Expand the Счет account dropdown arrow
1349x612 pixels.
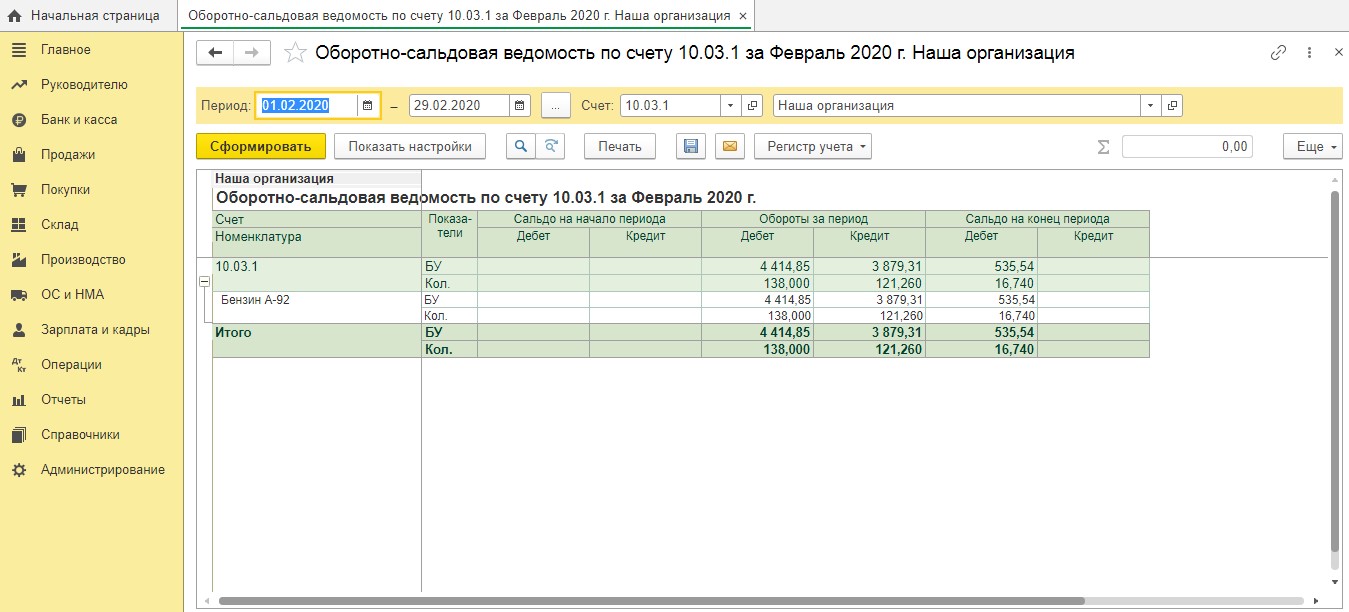pos(730,105)
